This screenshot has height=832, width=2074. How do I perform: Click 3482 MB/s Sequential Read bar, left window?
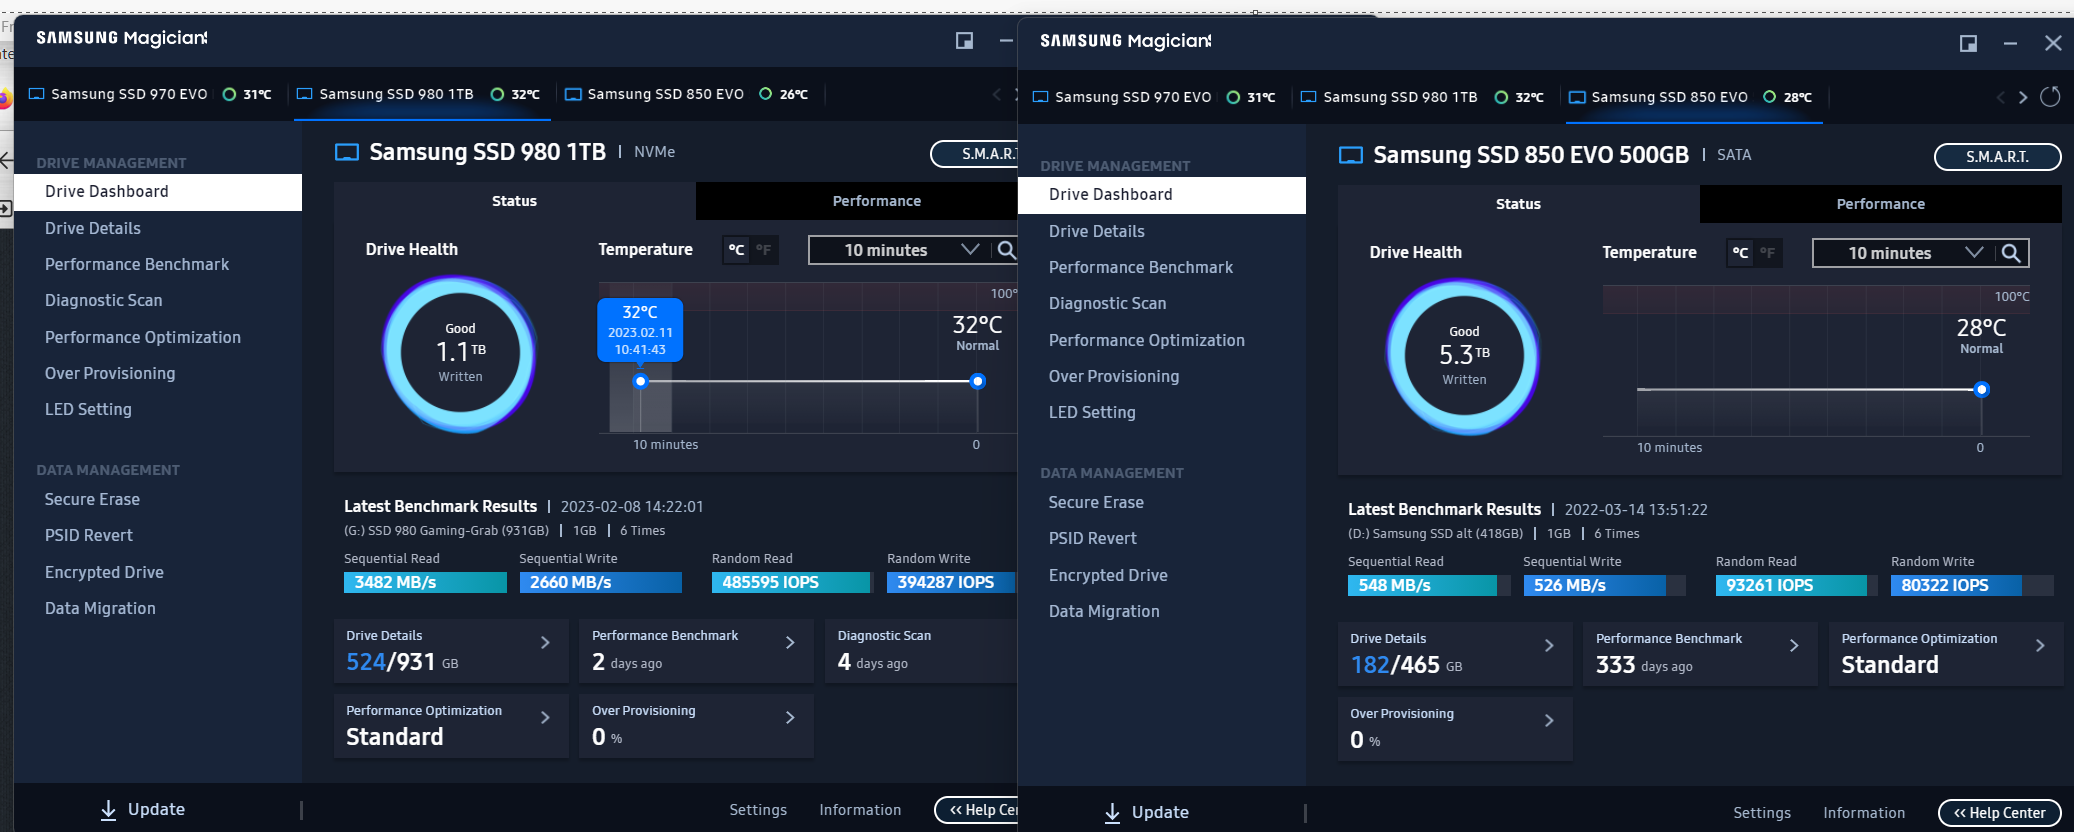click(425, 582)
